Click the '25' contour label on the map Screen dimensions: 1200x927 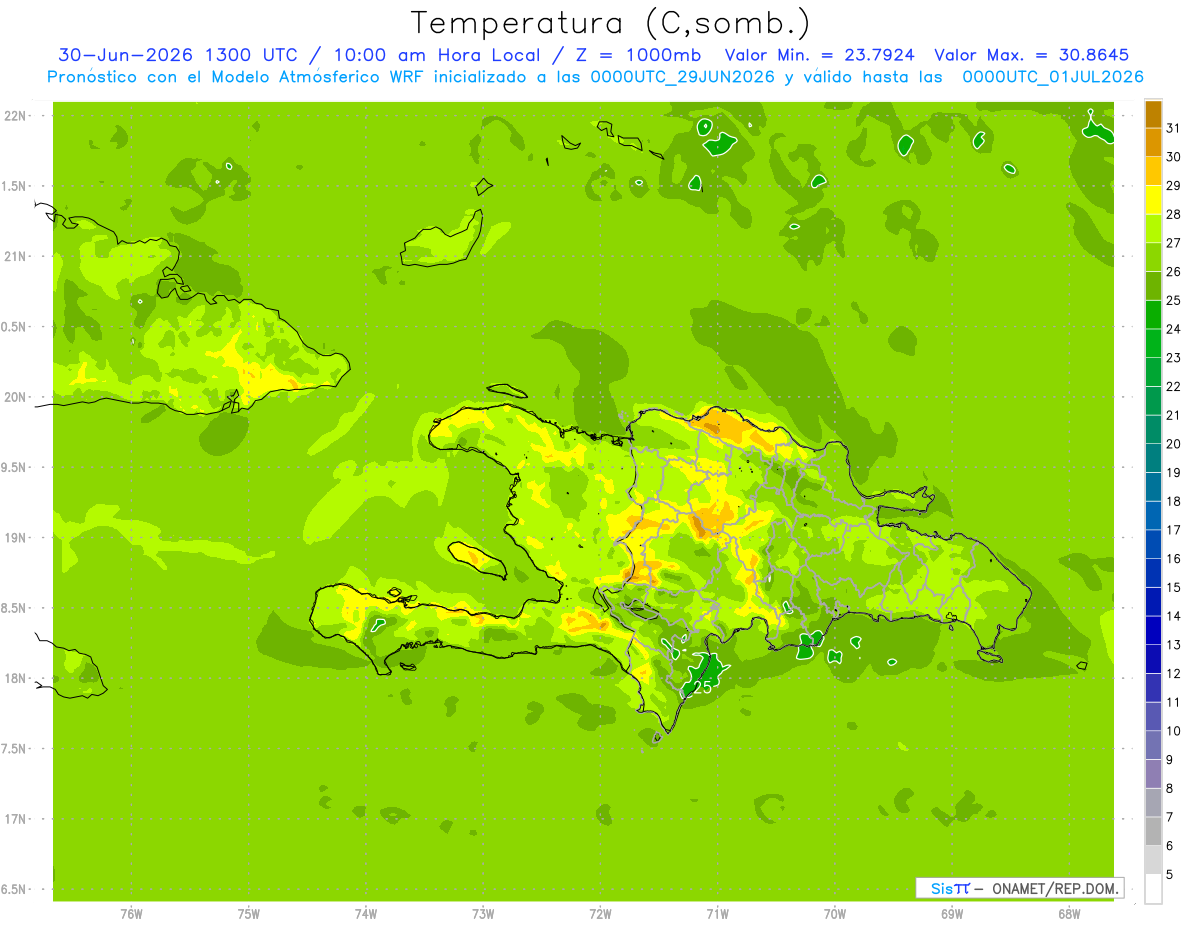(x=702, y=688)
